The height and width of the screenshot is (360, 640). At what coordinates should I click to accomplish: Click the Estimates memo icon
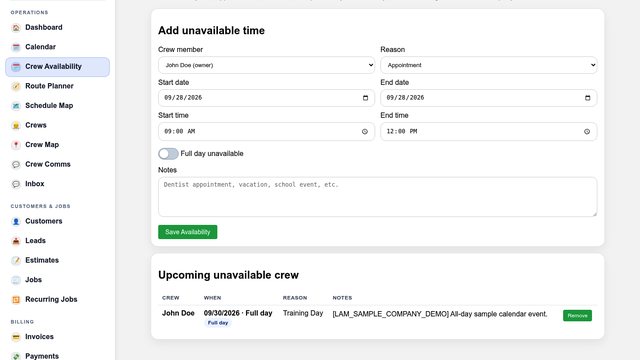click(x=16, y=260)
